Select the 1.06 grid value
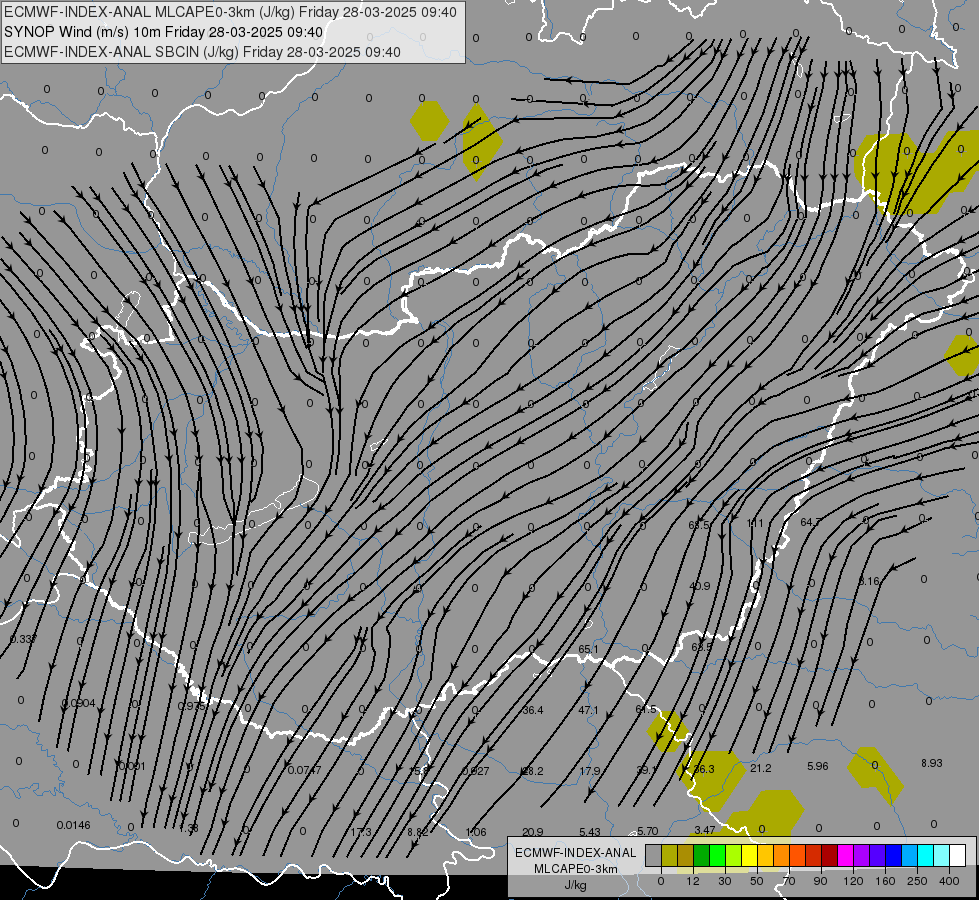The width and height of the screenshot is (979, 900). pos(476,832)
